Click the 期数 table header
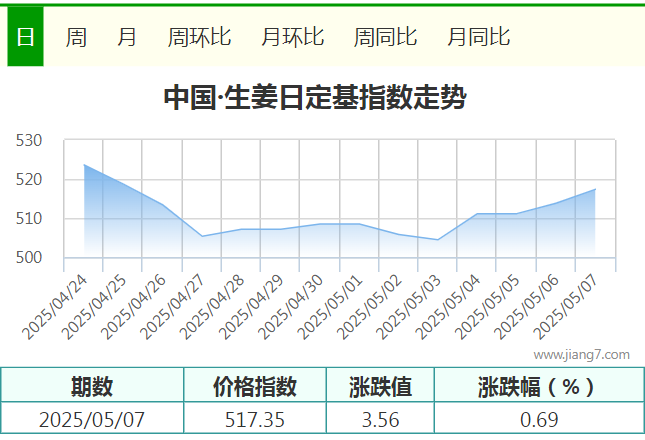This screenshot has height=440, width=645. pyautogui.click(x=92, y=386)
